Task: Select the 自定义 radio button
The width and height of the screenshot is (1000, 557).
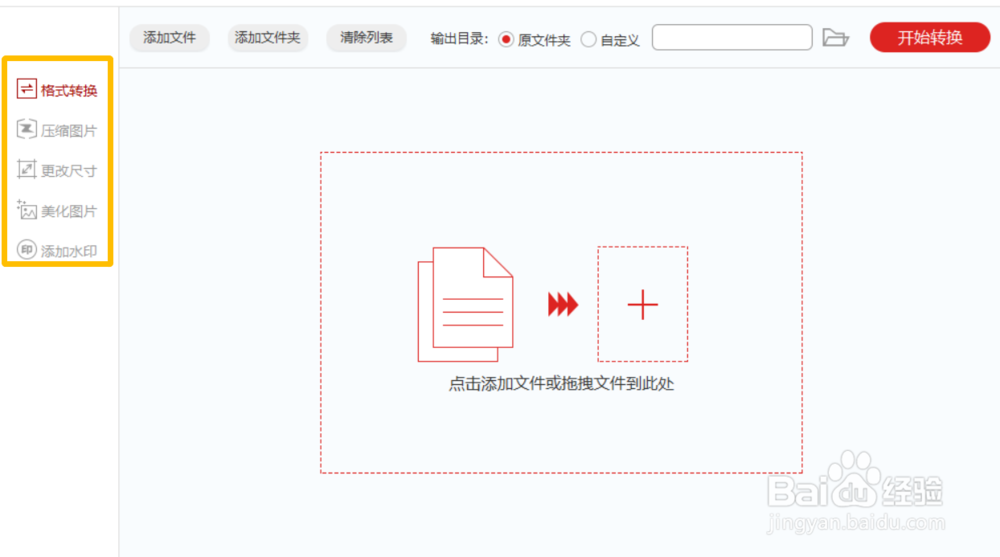Action: point(588,40)
